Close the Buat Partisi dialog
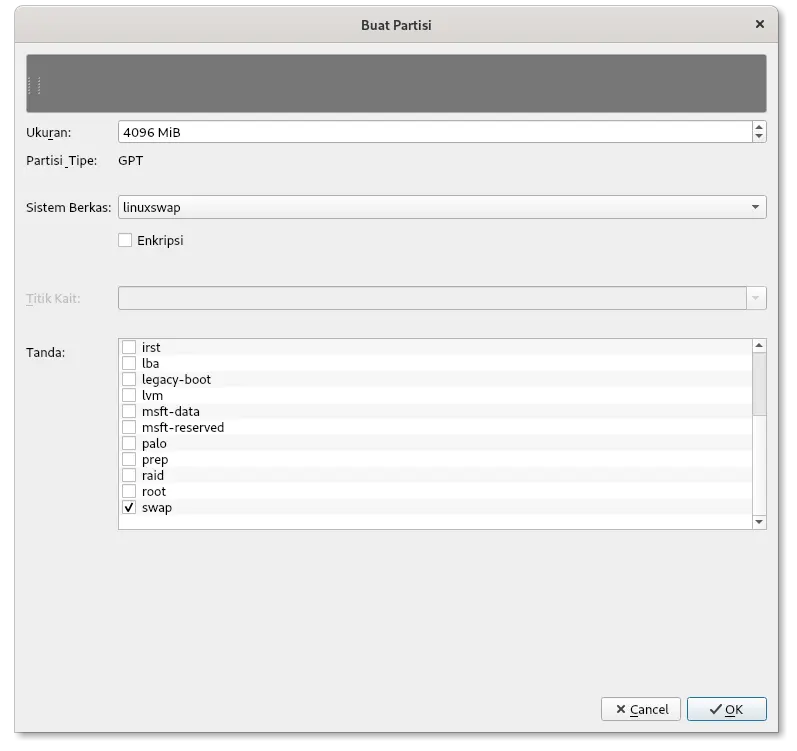 [759, 24]
